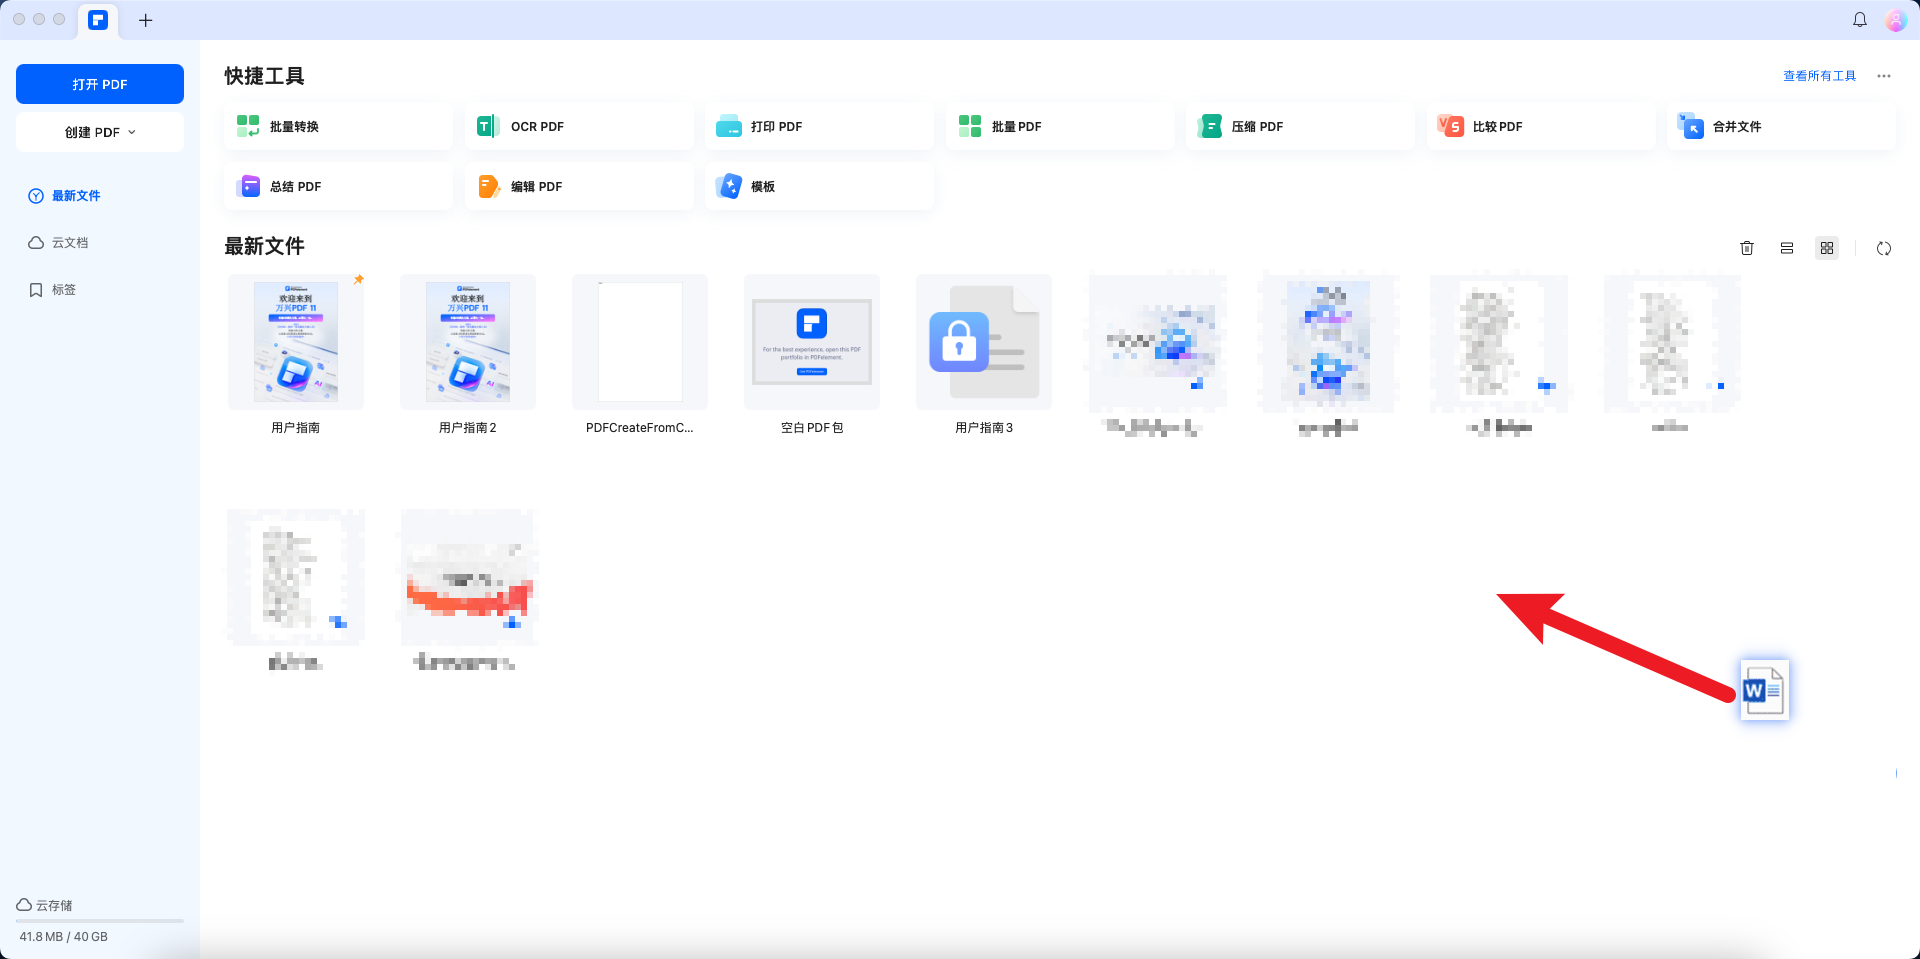The image size is (1920, 959).
Task: Switch recent files to list view
Action: (1787, 248)
